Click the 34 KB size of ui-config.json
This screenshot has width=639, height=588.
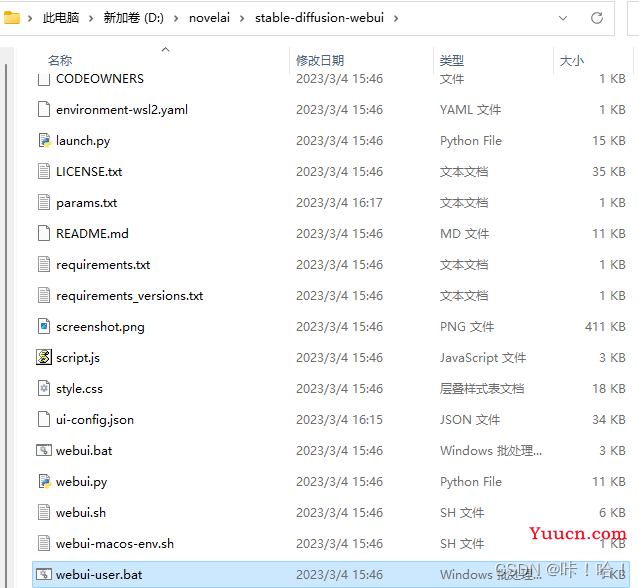point(609,419)
